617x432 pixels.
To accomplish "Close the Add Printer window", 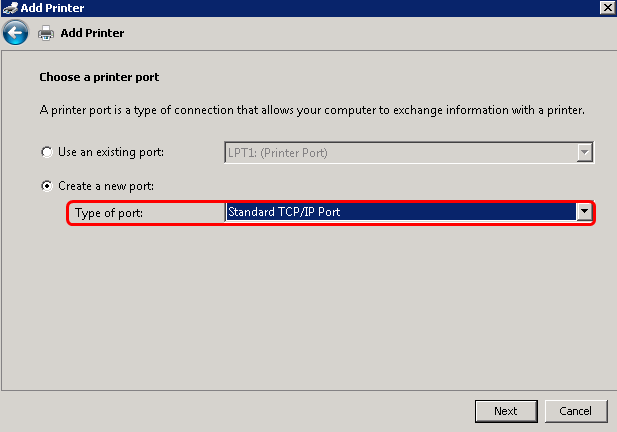I will [x=606, y=7].
